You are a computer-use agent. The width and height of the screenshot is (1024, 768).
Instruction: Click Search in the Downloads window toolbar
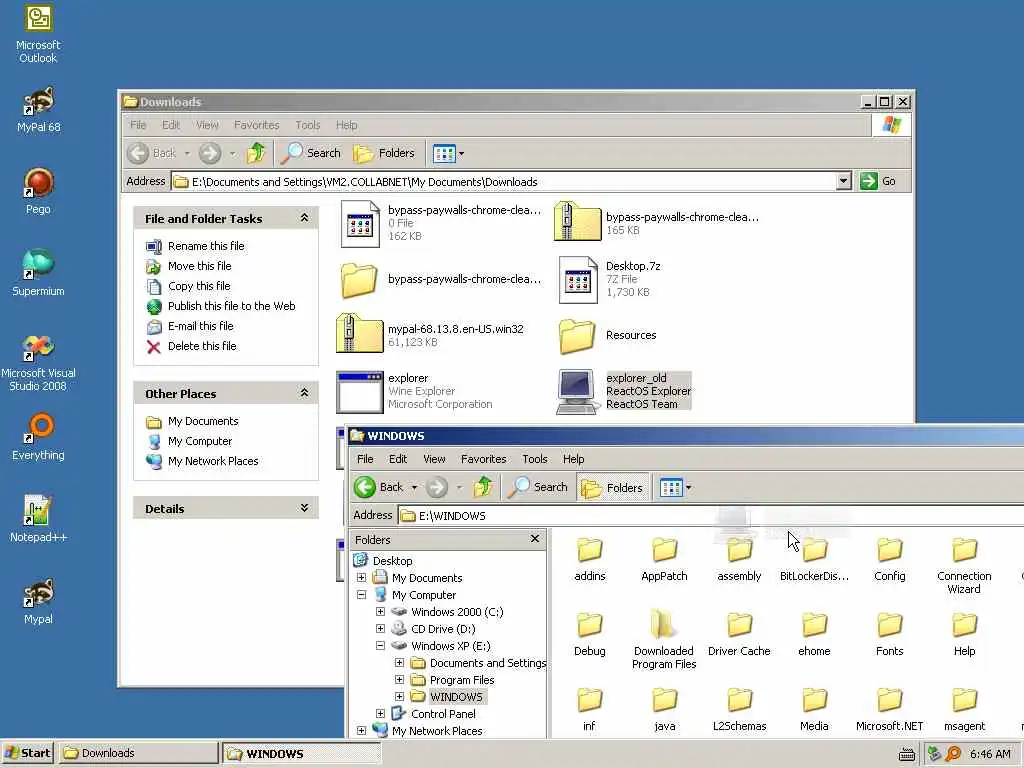tap(311, 153)
